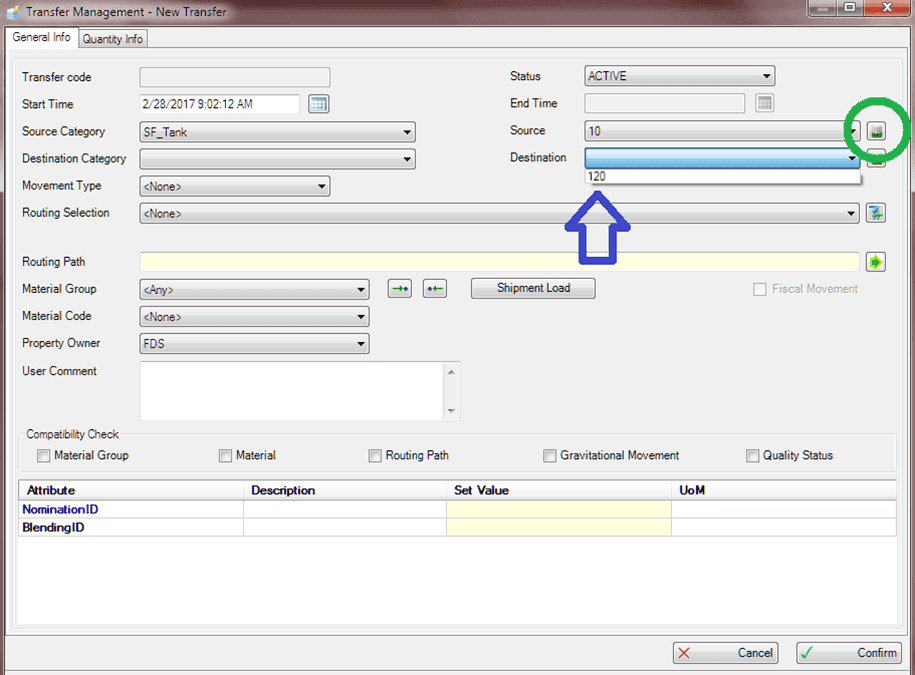
Task: Check the Routing Path compatibility option
Action: 375,455
